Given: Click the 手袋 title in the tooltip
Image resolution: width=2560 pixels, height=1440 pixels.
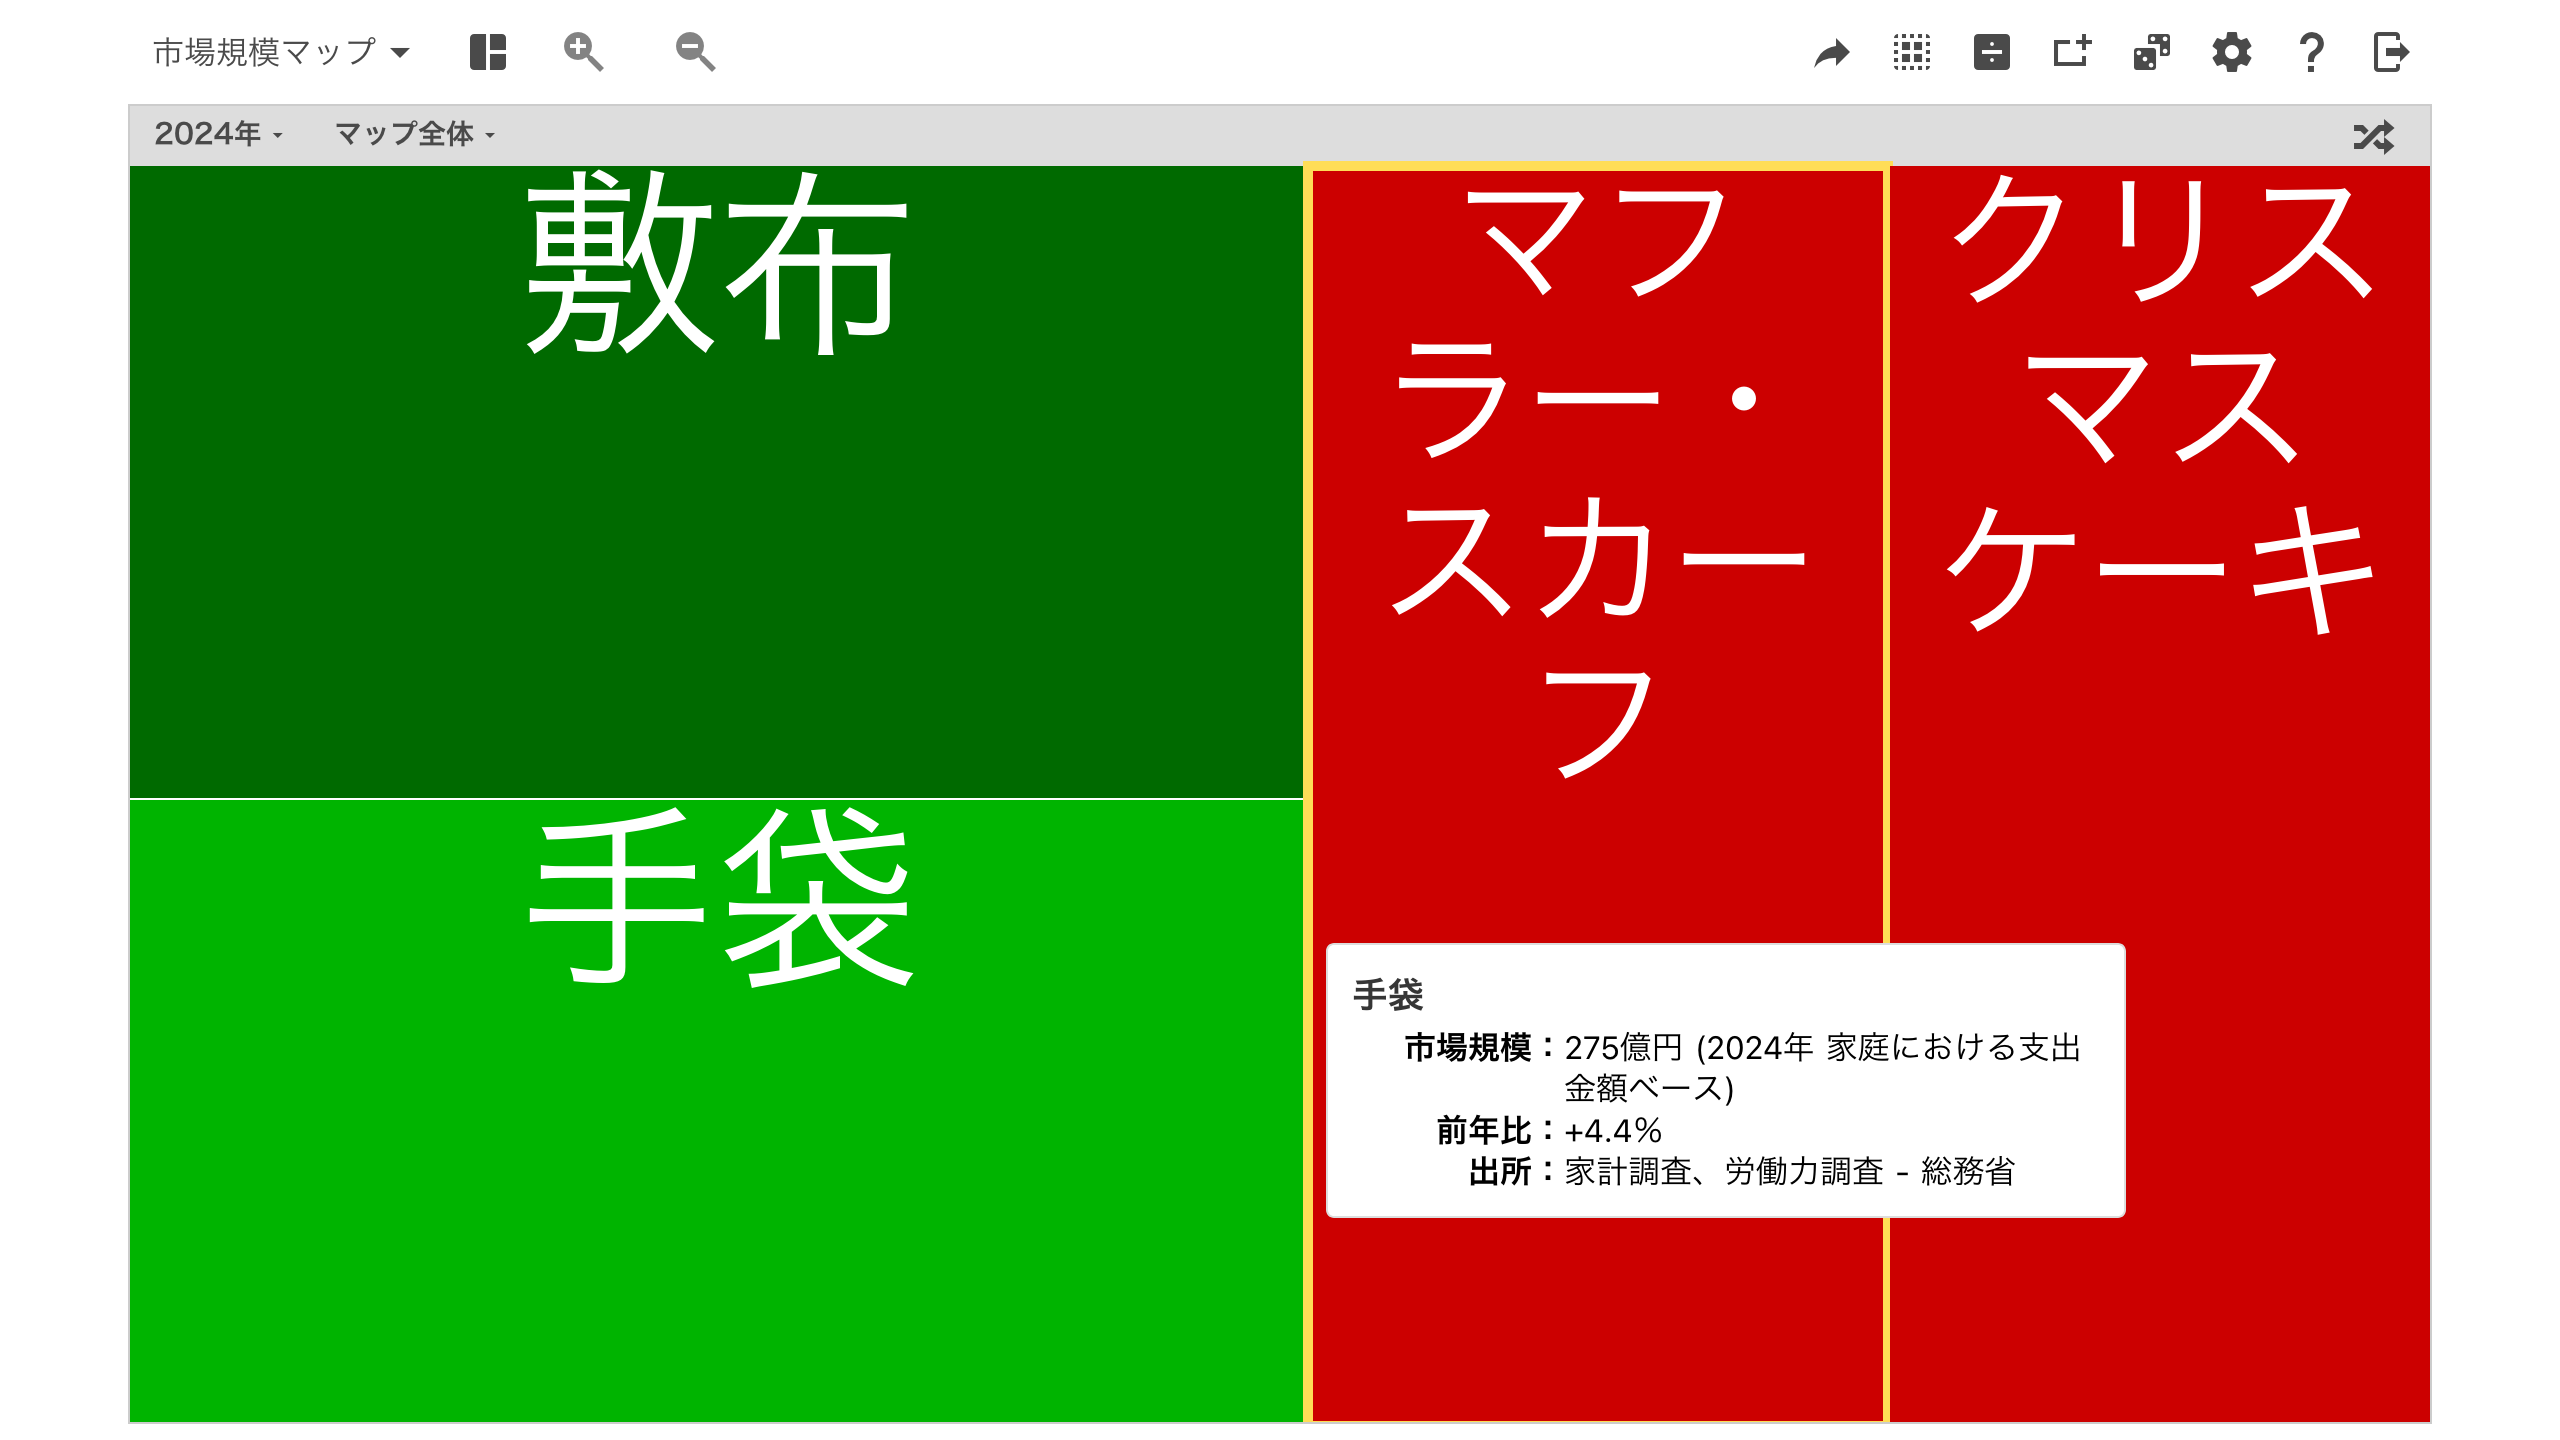Looking at the screenshot, I should tap(1388, 995).
